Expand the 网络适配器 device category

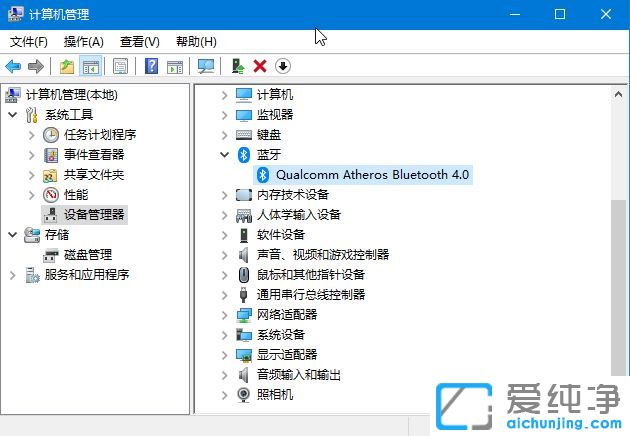224,315
